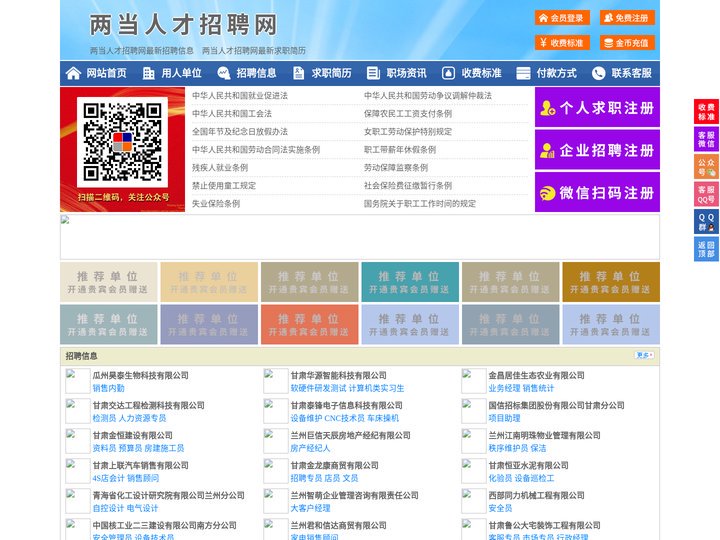720x540 pixels.
Task: Click the 会员登录 button
Action: click(562, 18)
